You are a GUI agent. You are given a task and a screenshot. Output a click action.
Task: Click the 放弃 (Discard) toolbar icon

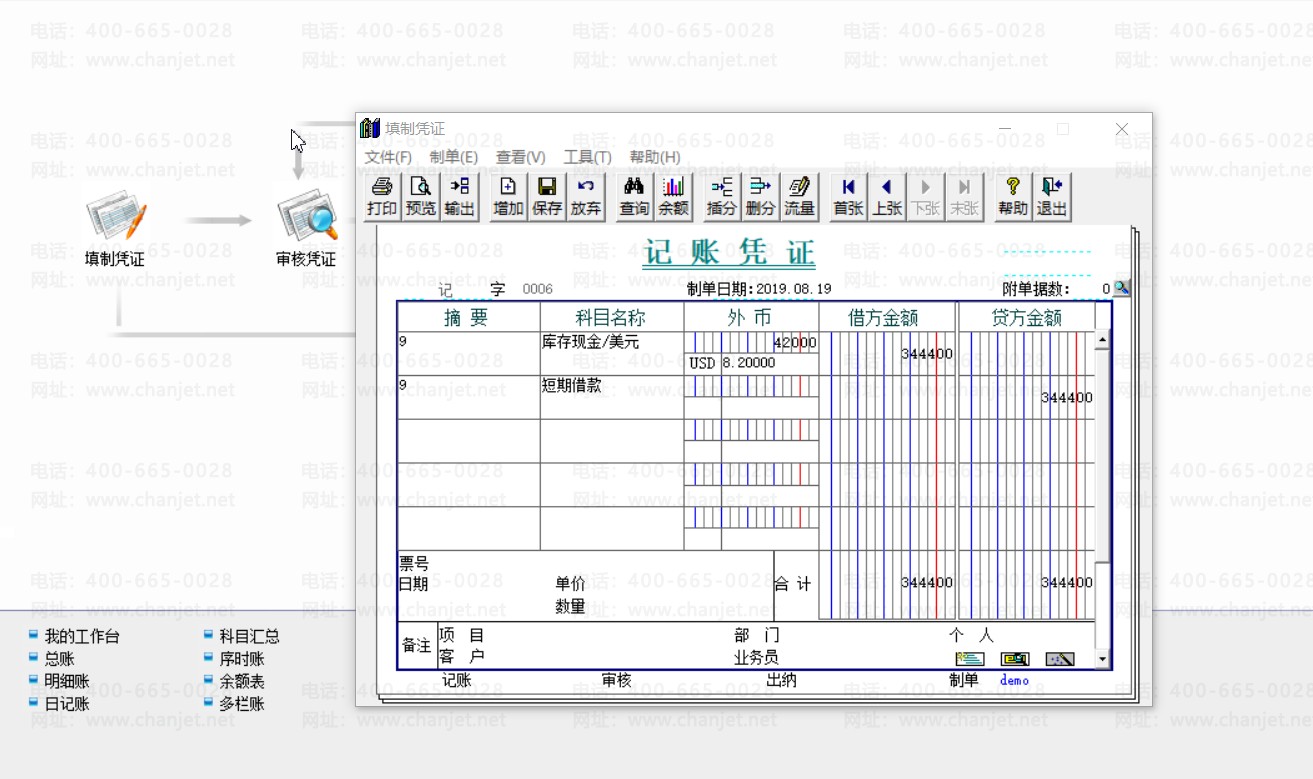(x=586, y=196)
